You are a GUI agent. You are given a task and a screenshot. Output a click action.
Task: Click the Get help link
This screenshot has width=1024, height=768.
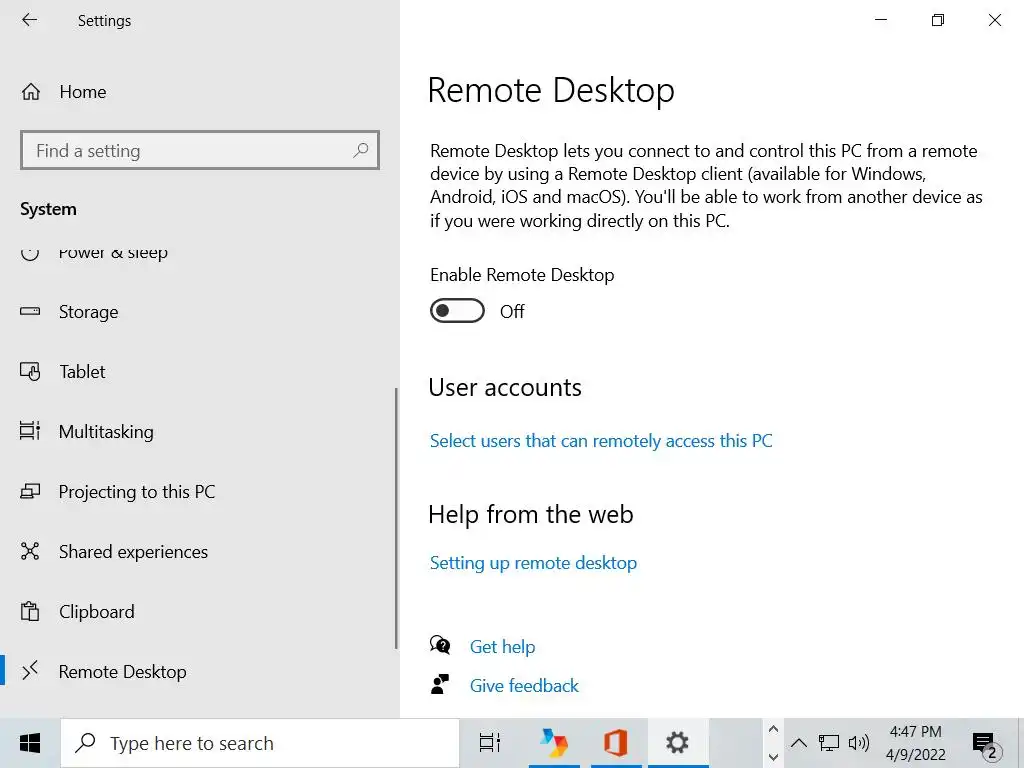[x=502, y=647]
